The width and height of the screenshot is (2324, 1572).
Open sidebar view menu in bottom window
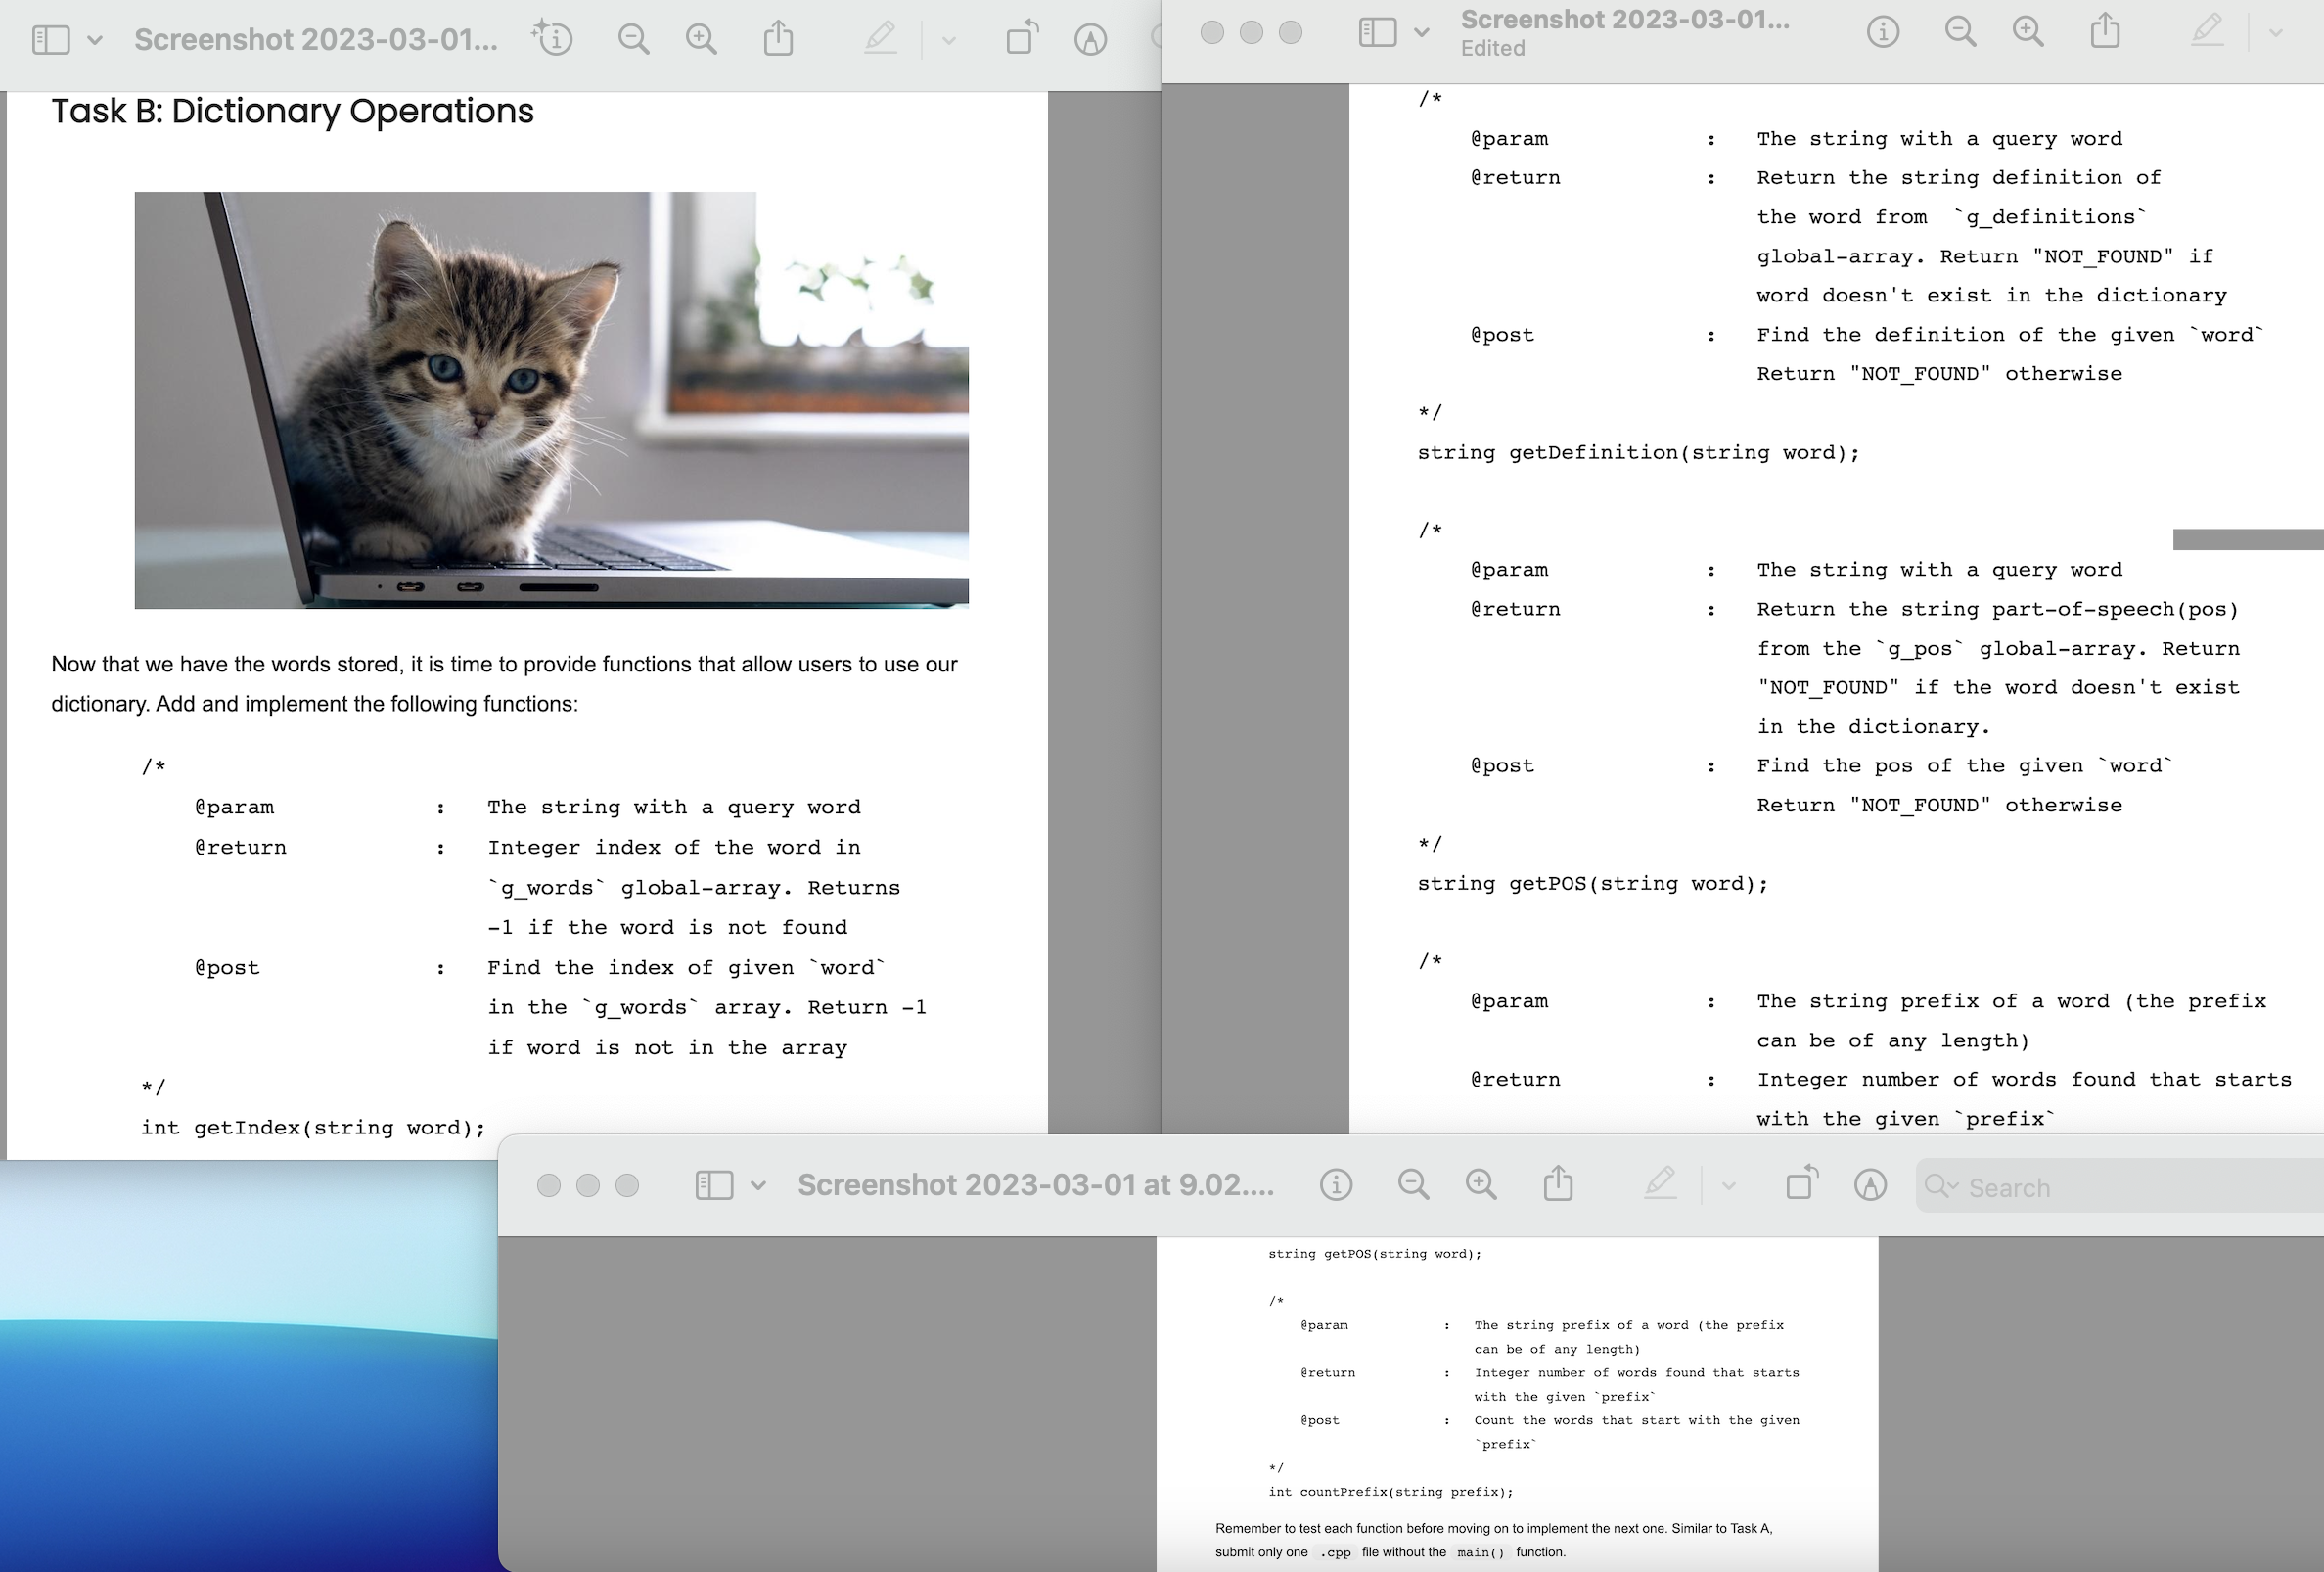(x=758, y=1185)
